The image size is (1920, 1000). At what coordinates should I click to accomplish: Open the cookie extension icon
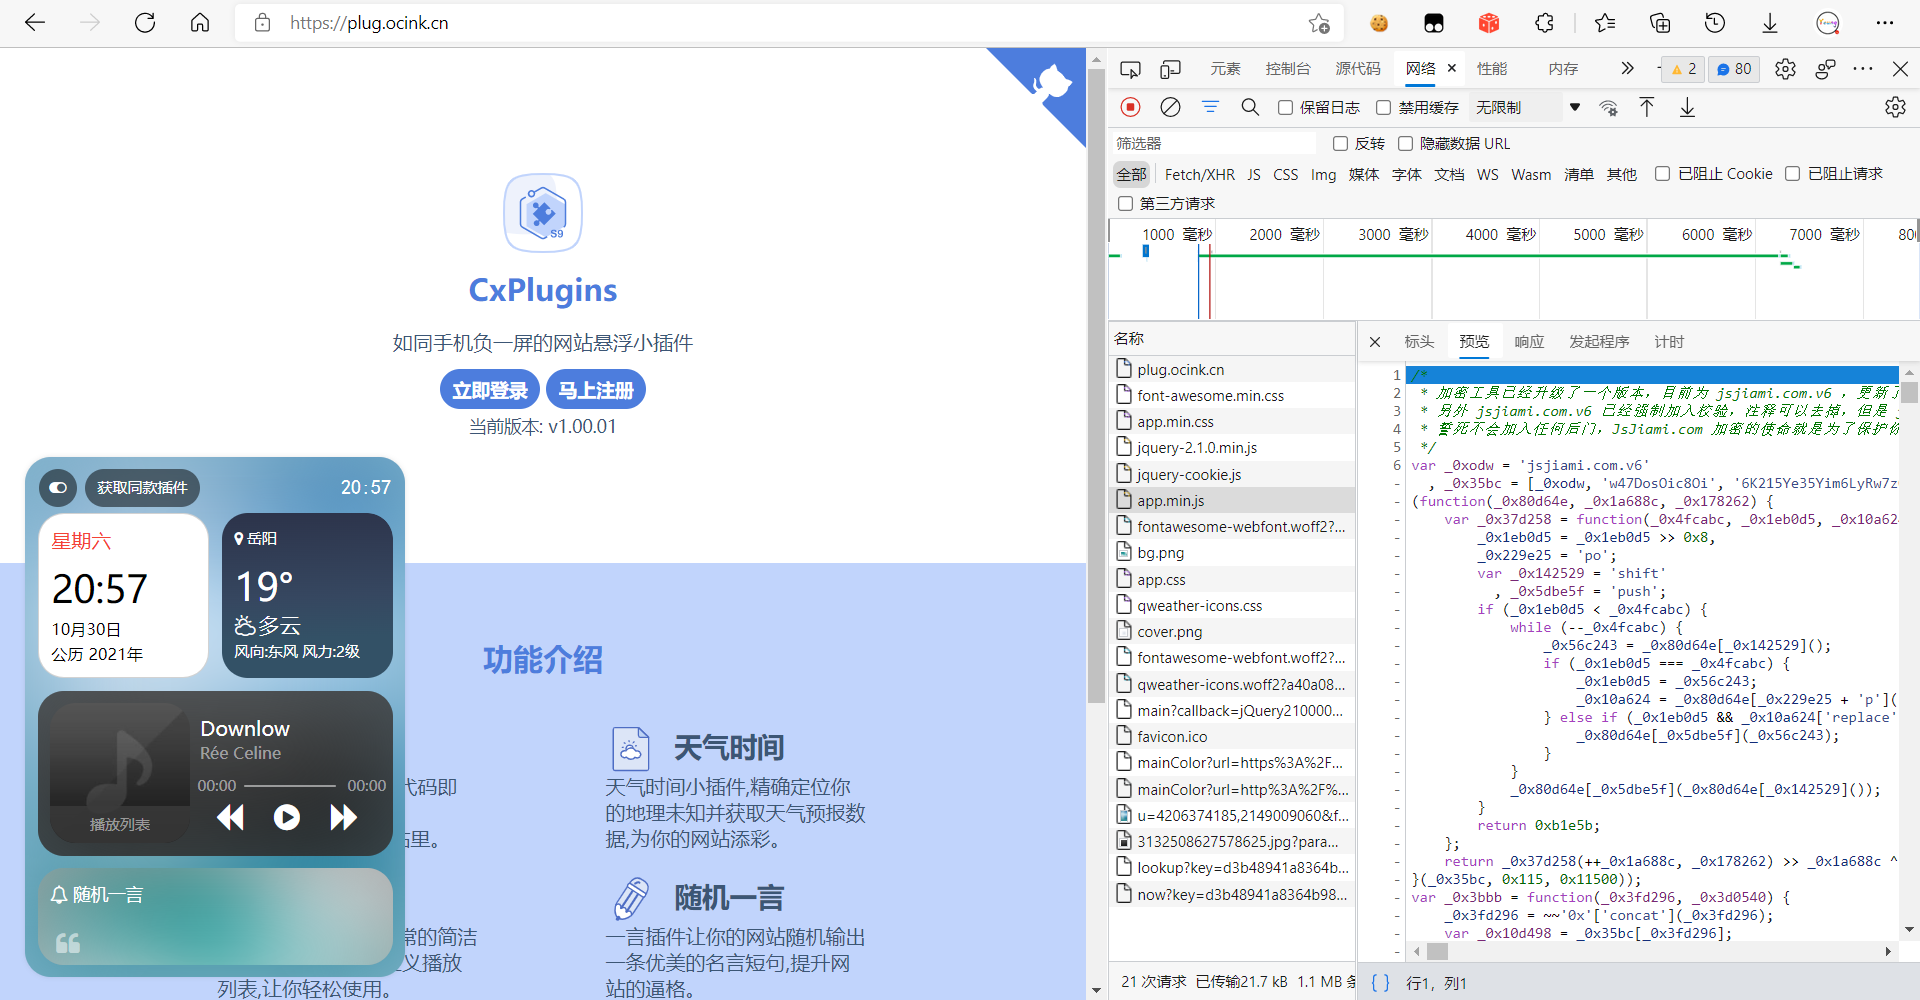click(x=1379, y=23)
